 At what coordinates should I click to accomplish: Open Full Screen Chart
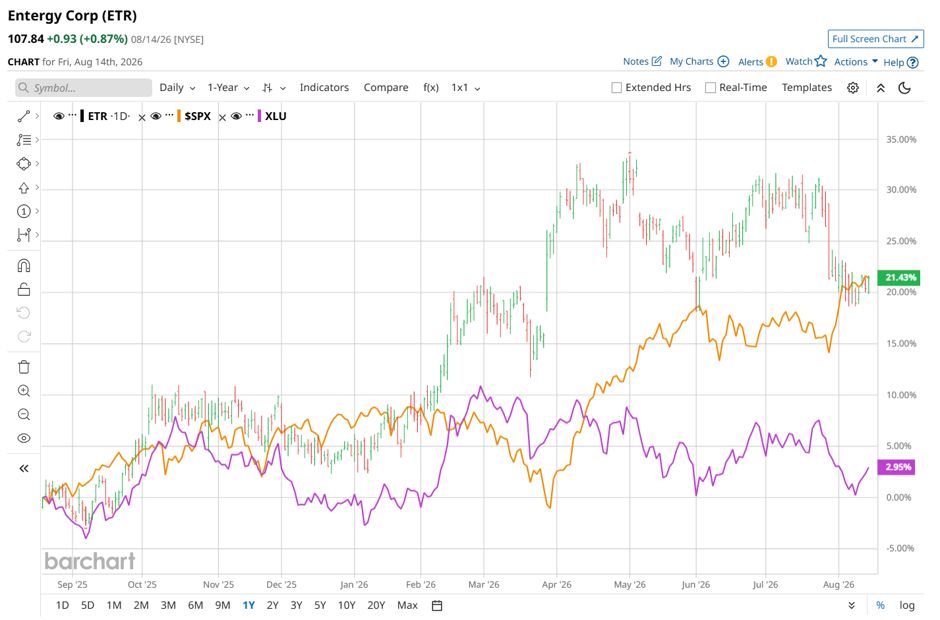(x=875, y=39)
